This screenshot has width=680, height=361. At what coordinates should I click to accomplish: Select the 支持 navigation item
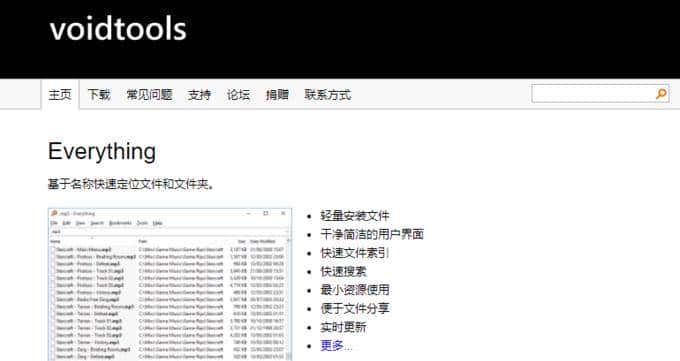click(x=199, y=95)
